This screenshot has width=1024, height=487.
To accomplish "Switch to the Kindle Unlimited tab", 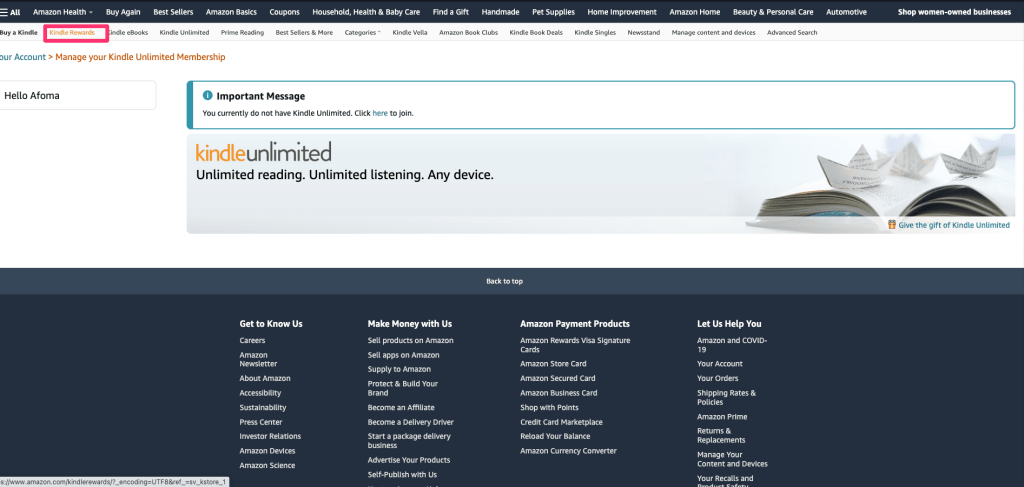I will click(184, 33).
